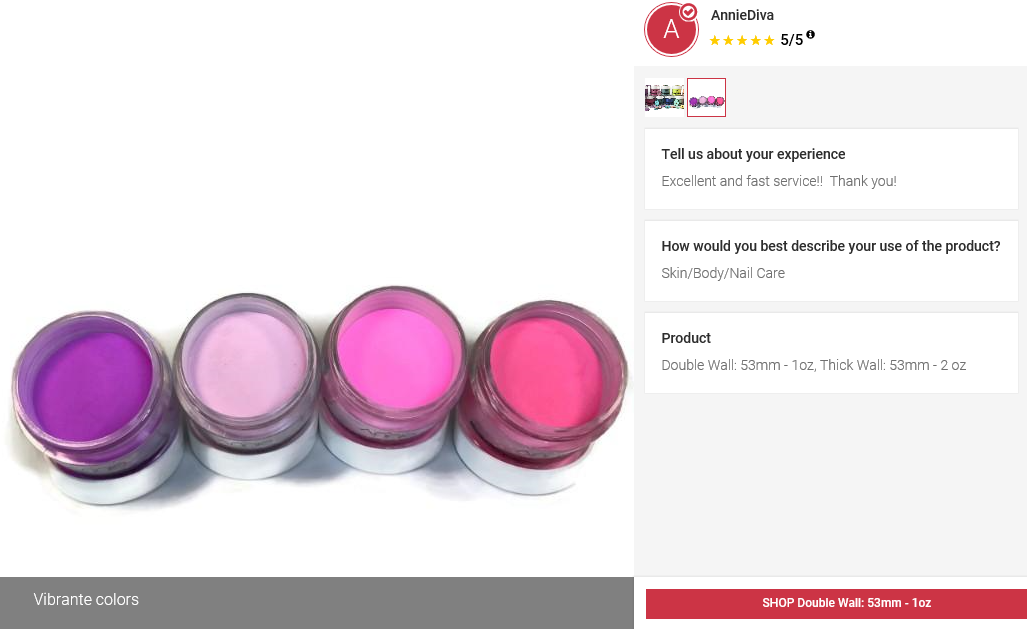The image size is (1027, 629).
Task: Click the verified checkmark badge on AnnieDiva's avatar
Action: point(690,10)
